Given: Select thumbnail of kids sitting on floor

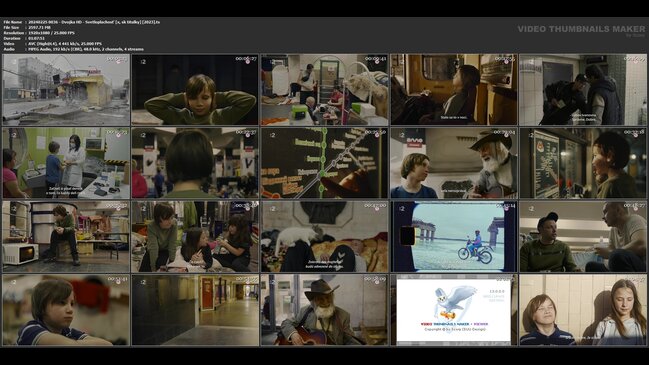Looking at the screenshot, I should pos(195,237).
